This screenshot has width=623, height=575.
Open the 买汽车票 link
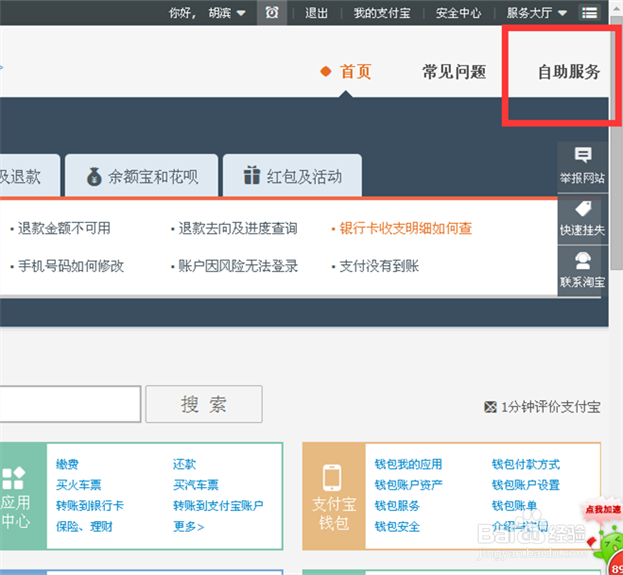pyautogui.click(x=196, y=485)
